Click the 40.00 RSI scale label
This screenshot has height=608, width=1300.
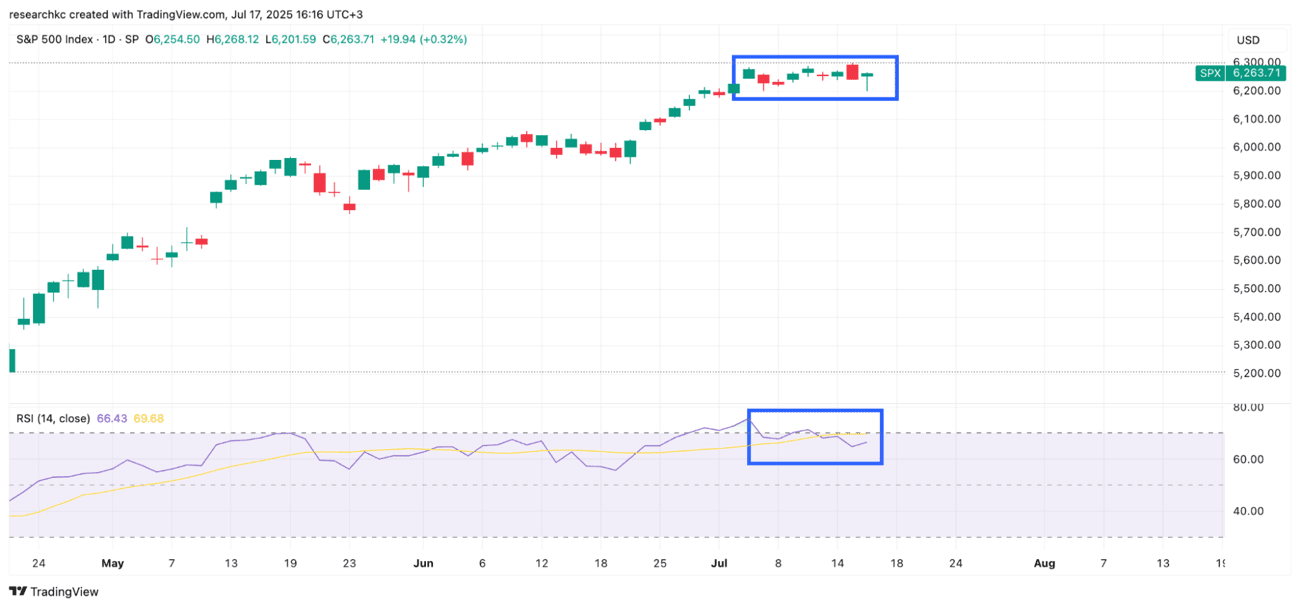click(1249, 511)
